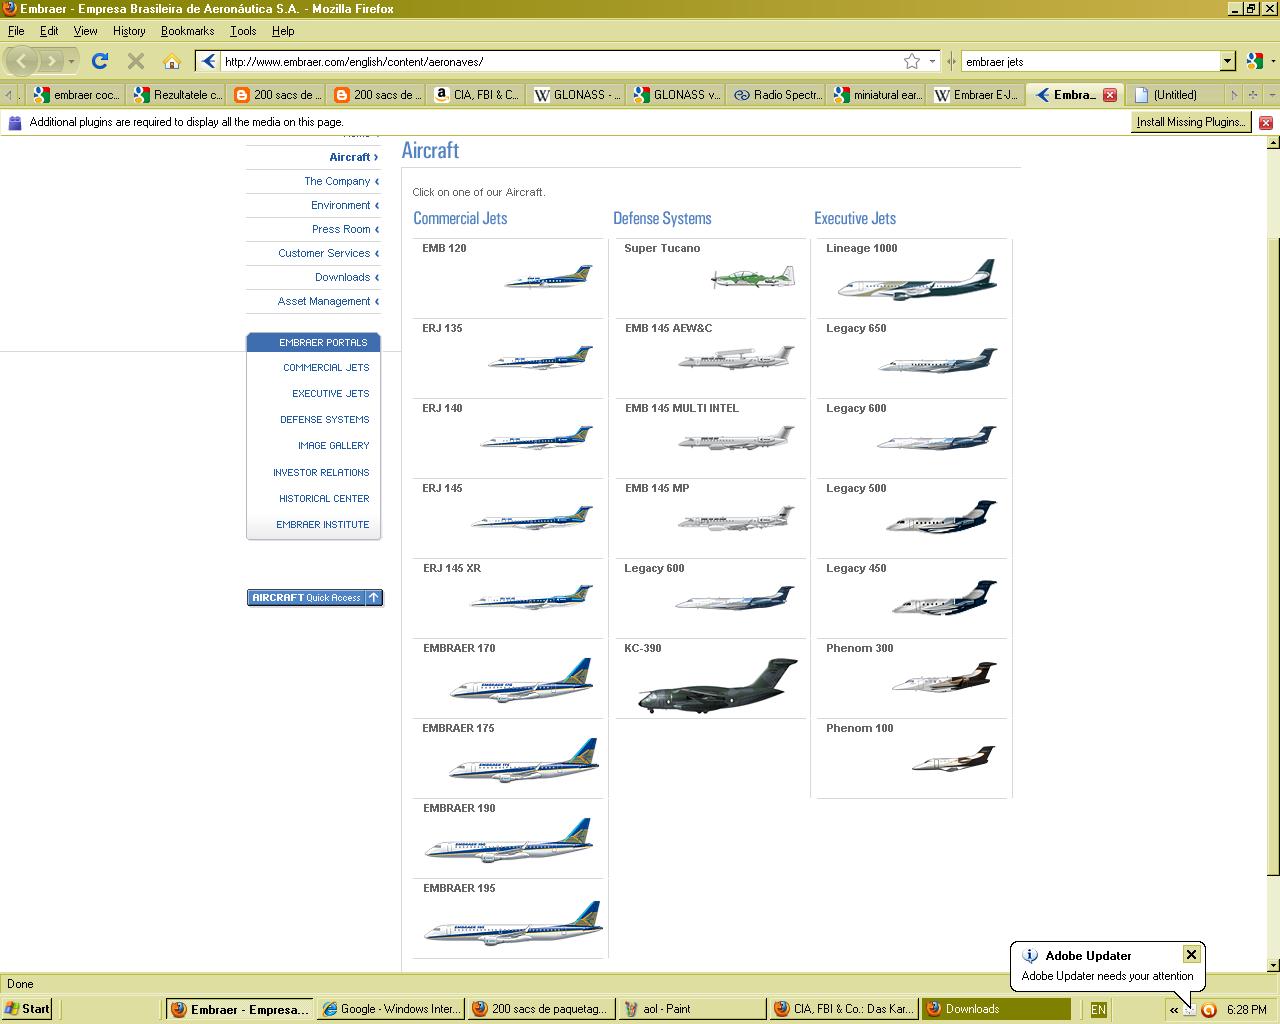Image resolution: width=1280 pixels, height=1024 pixels.
Task: Click the browser Back arrow button
Action: tap(22, 61)
